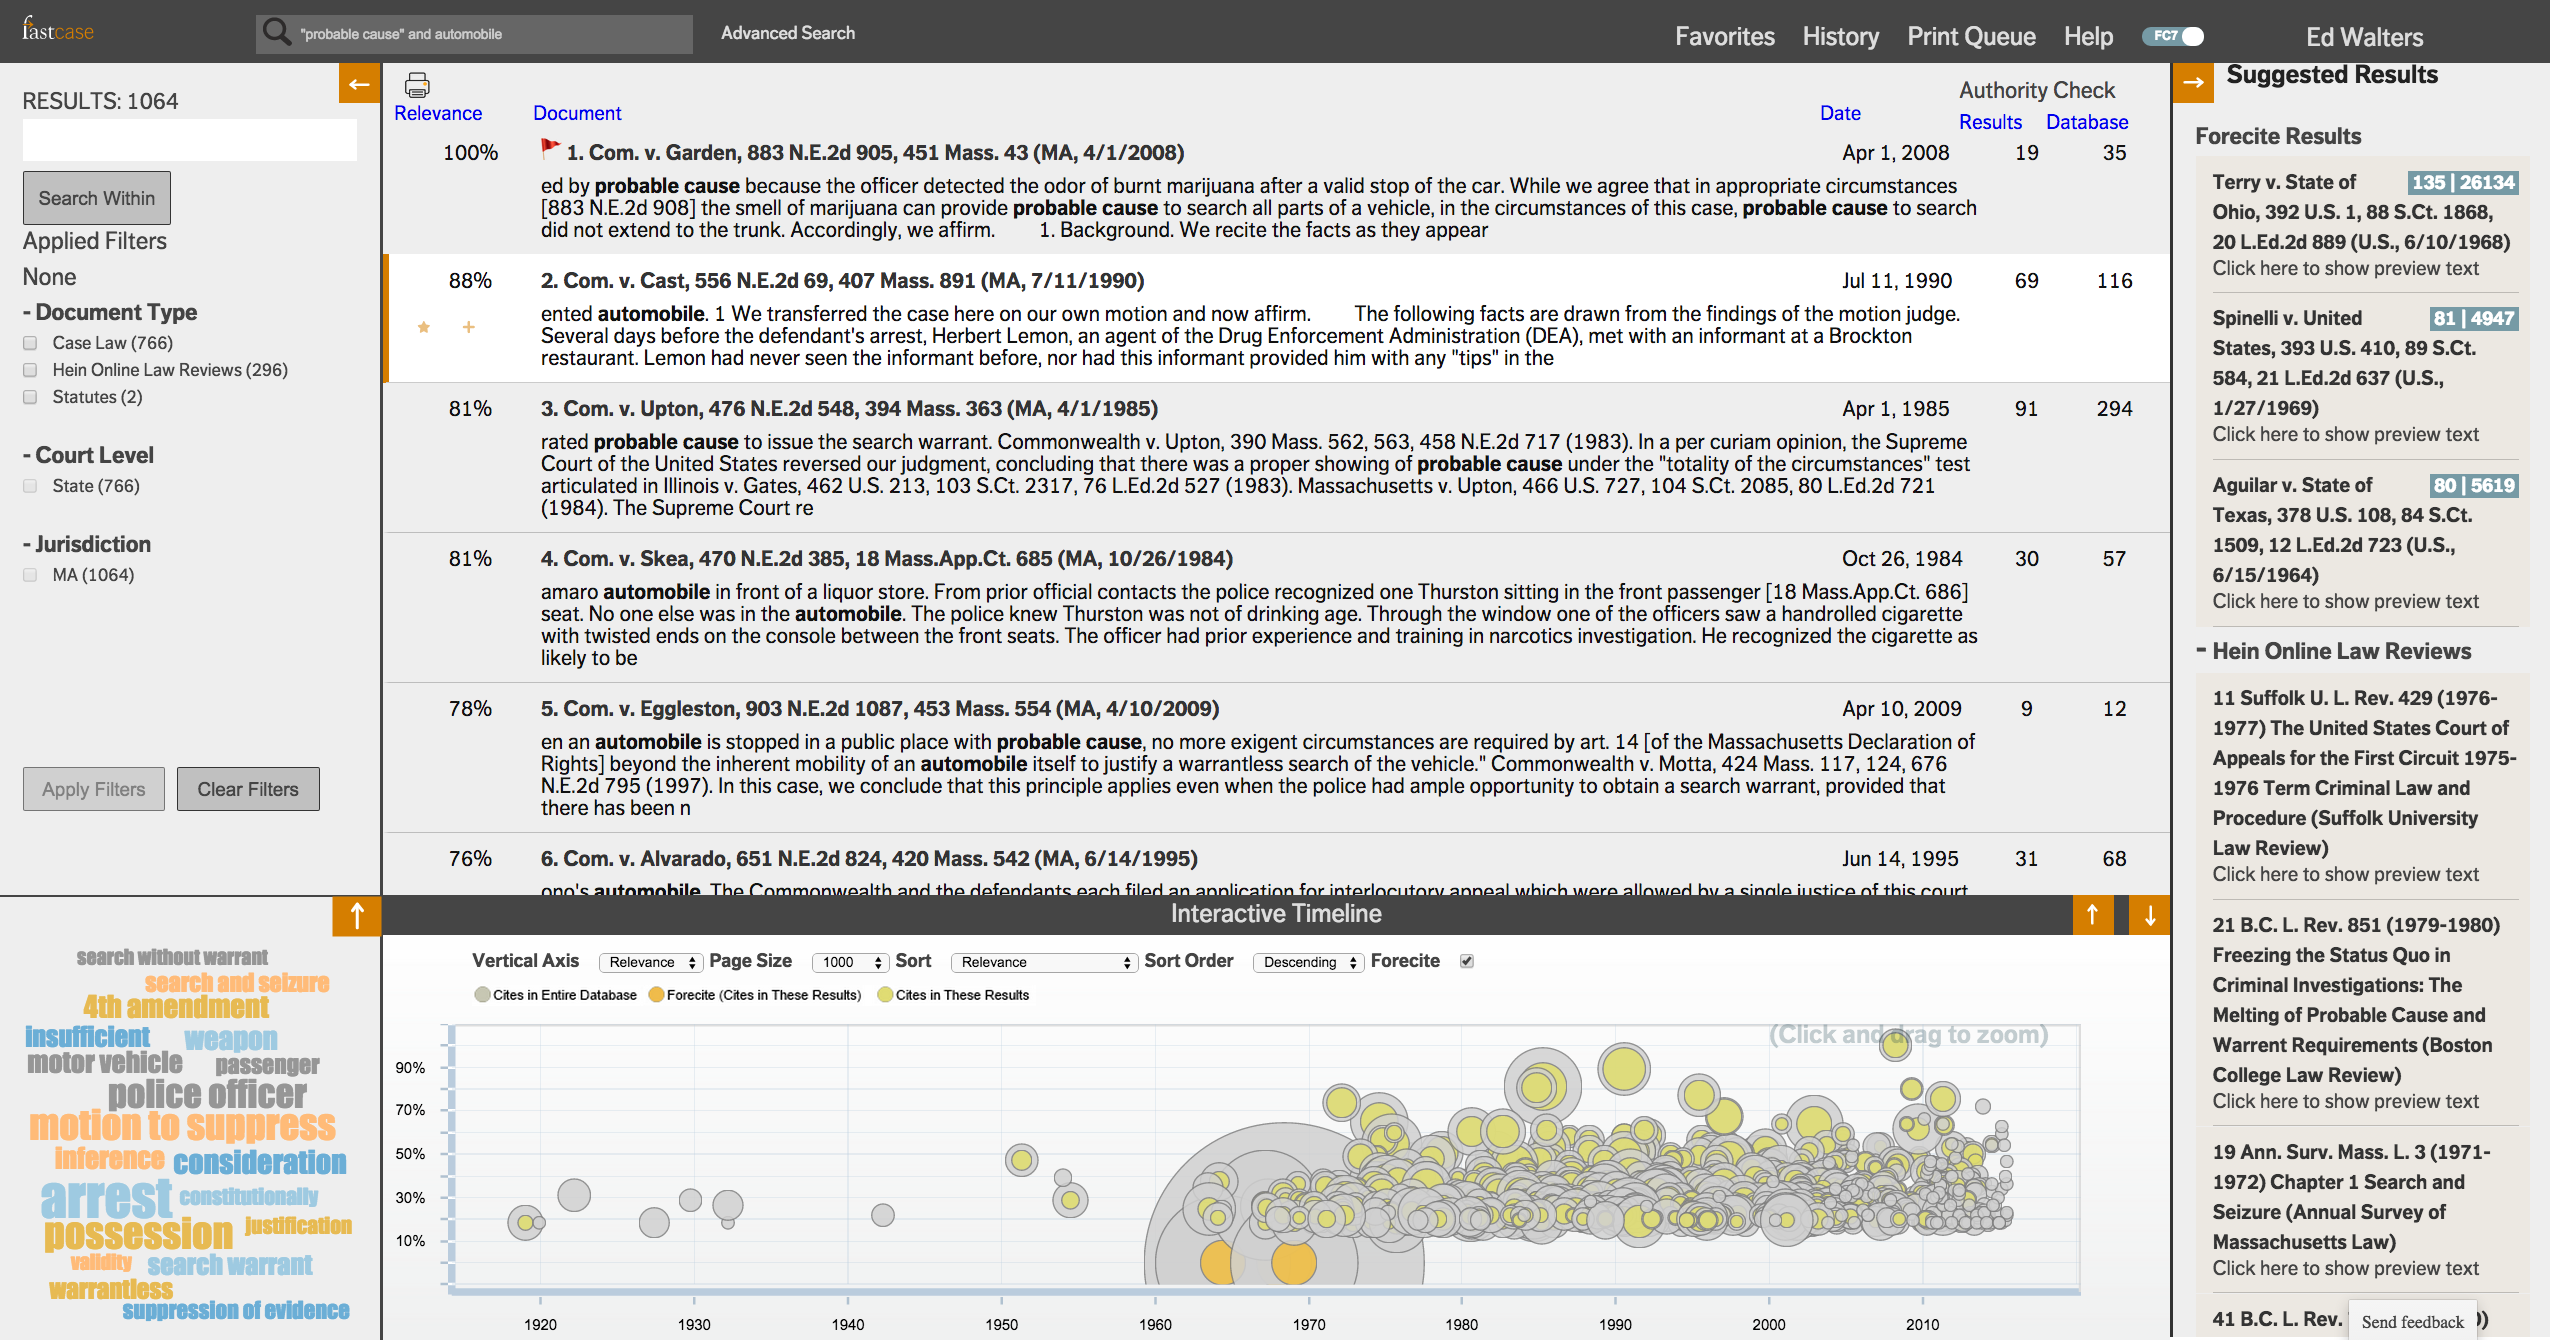Open the Print Queue menu
2550x1340 pixels.
click(1971, 37)
